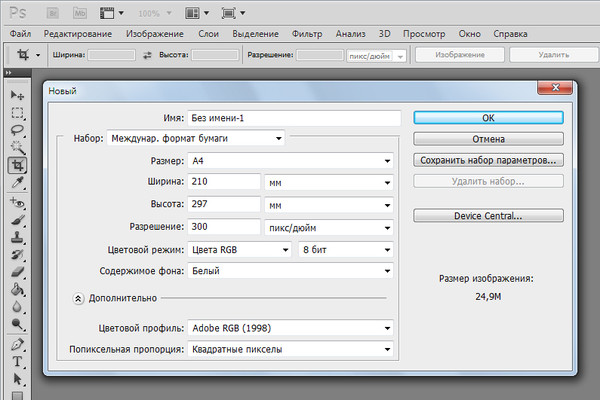Open the Анализ menu

click(351, 34)
